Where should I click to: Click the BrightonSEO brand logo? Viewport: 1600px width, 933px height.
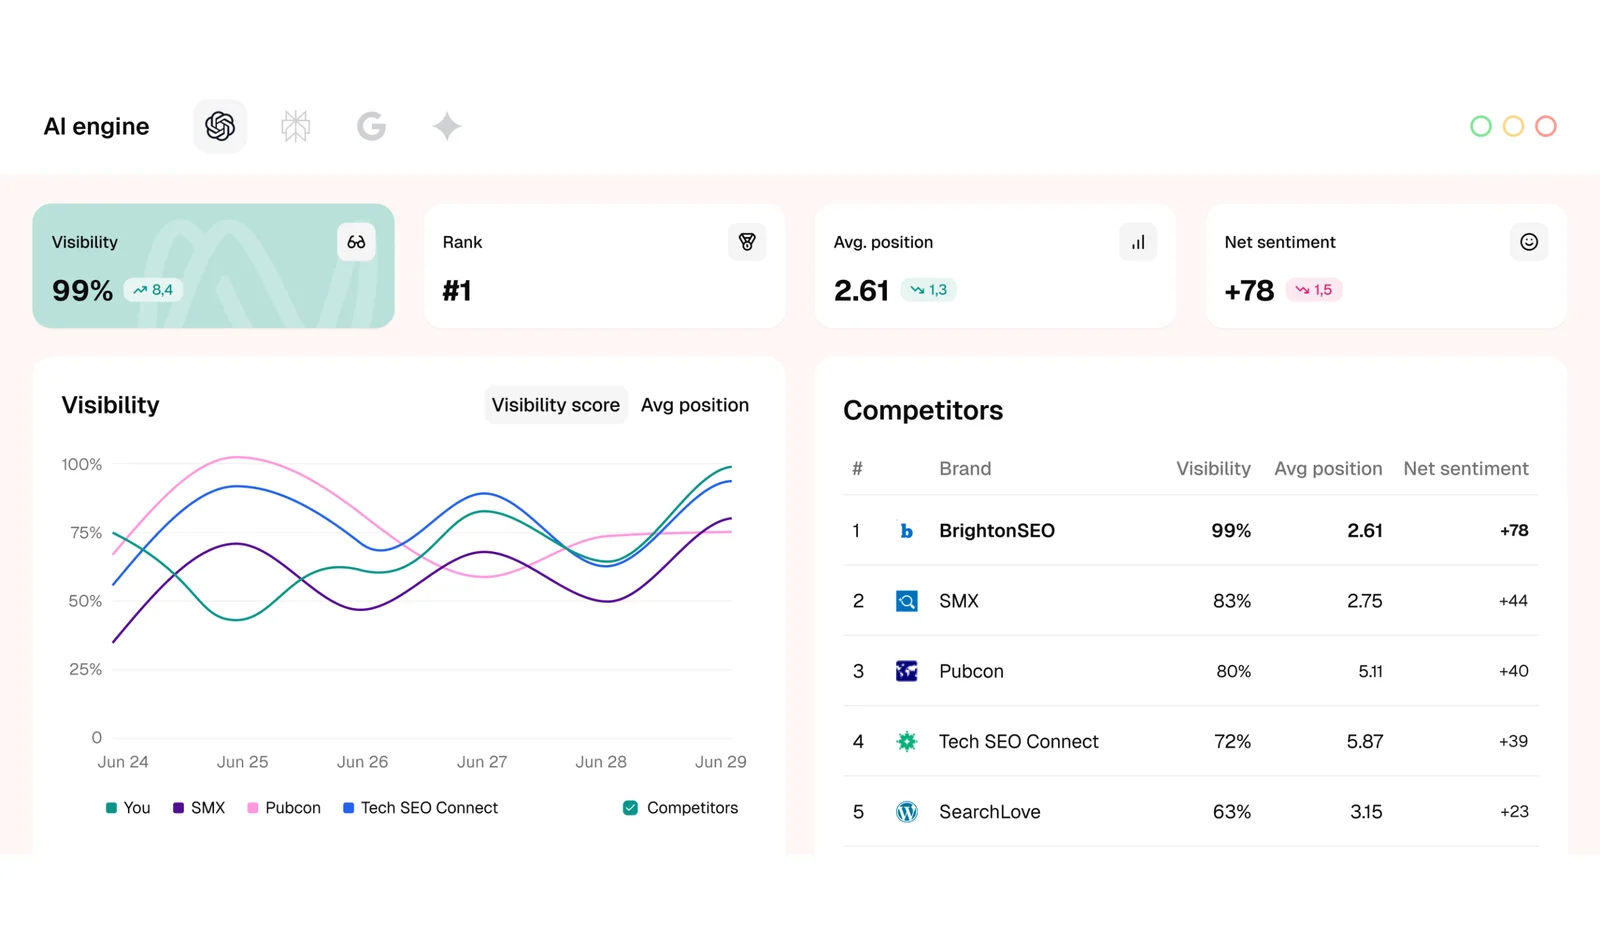(906, 531)
